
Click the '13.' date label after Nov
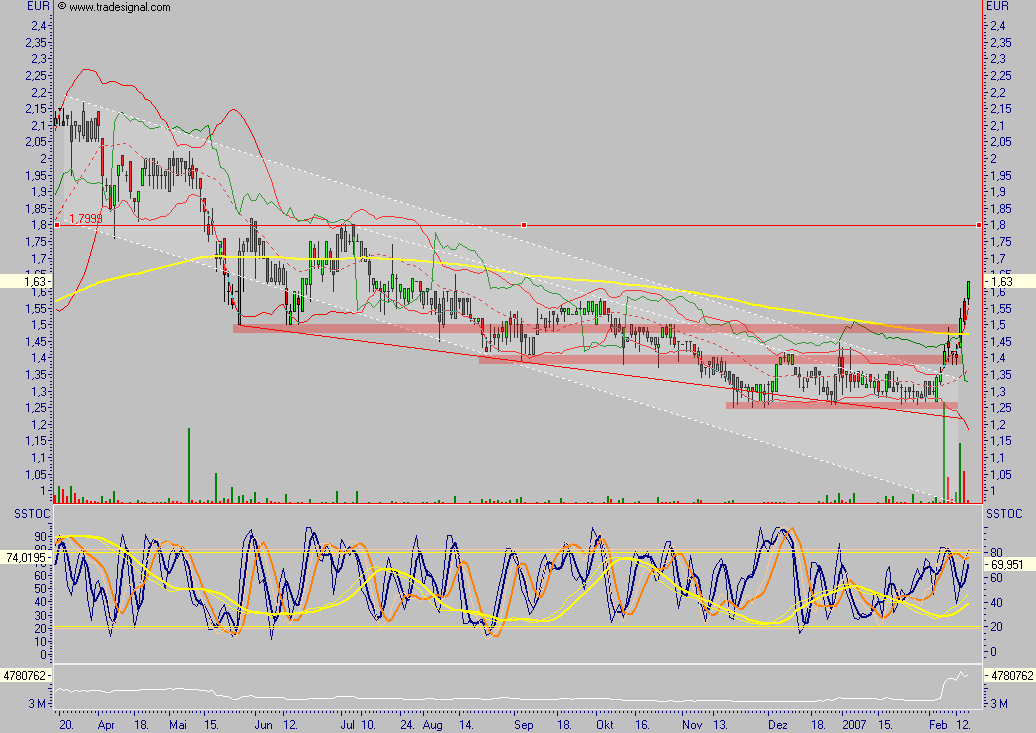(x=720, y=724)
